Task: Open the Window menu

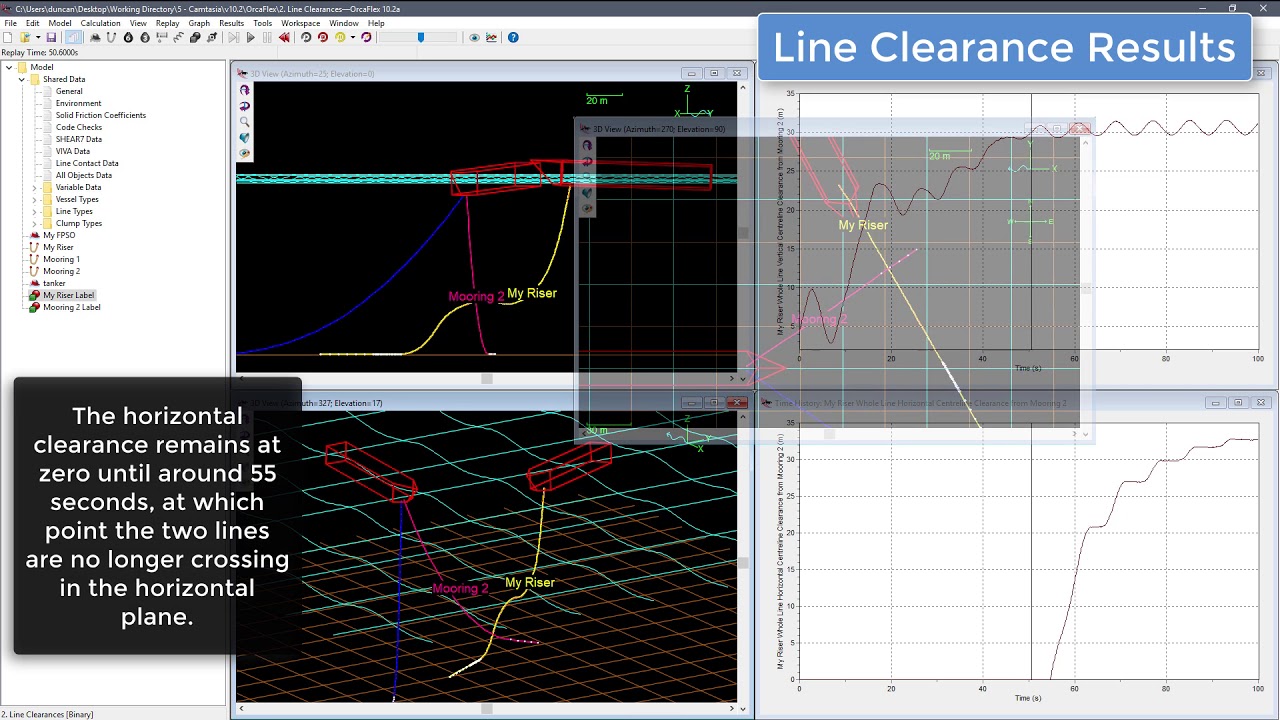Action: tap(344, 23)
